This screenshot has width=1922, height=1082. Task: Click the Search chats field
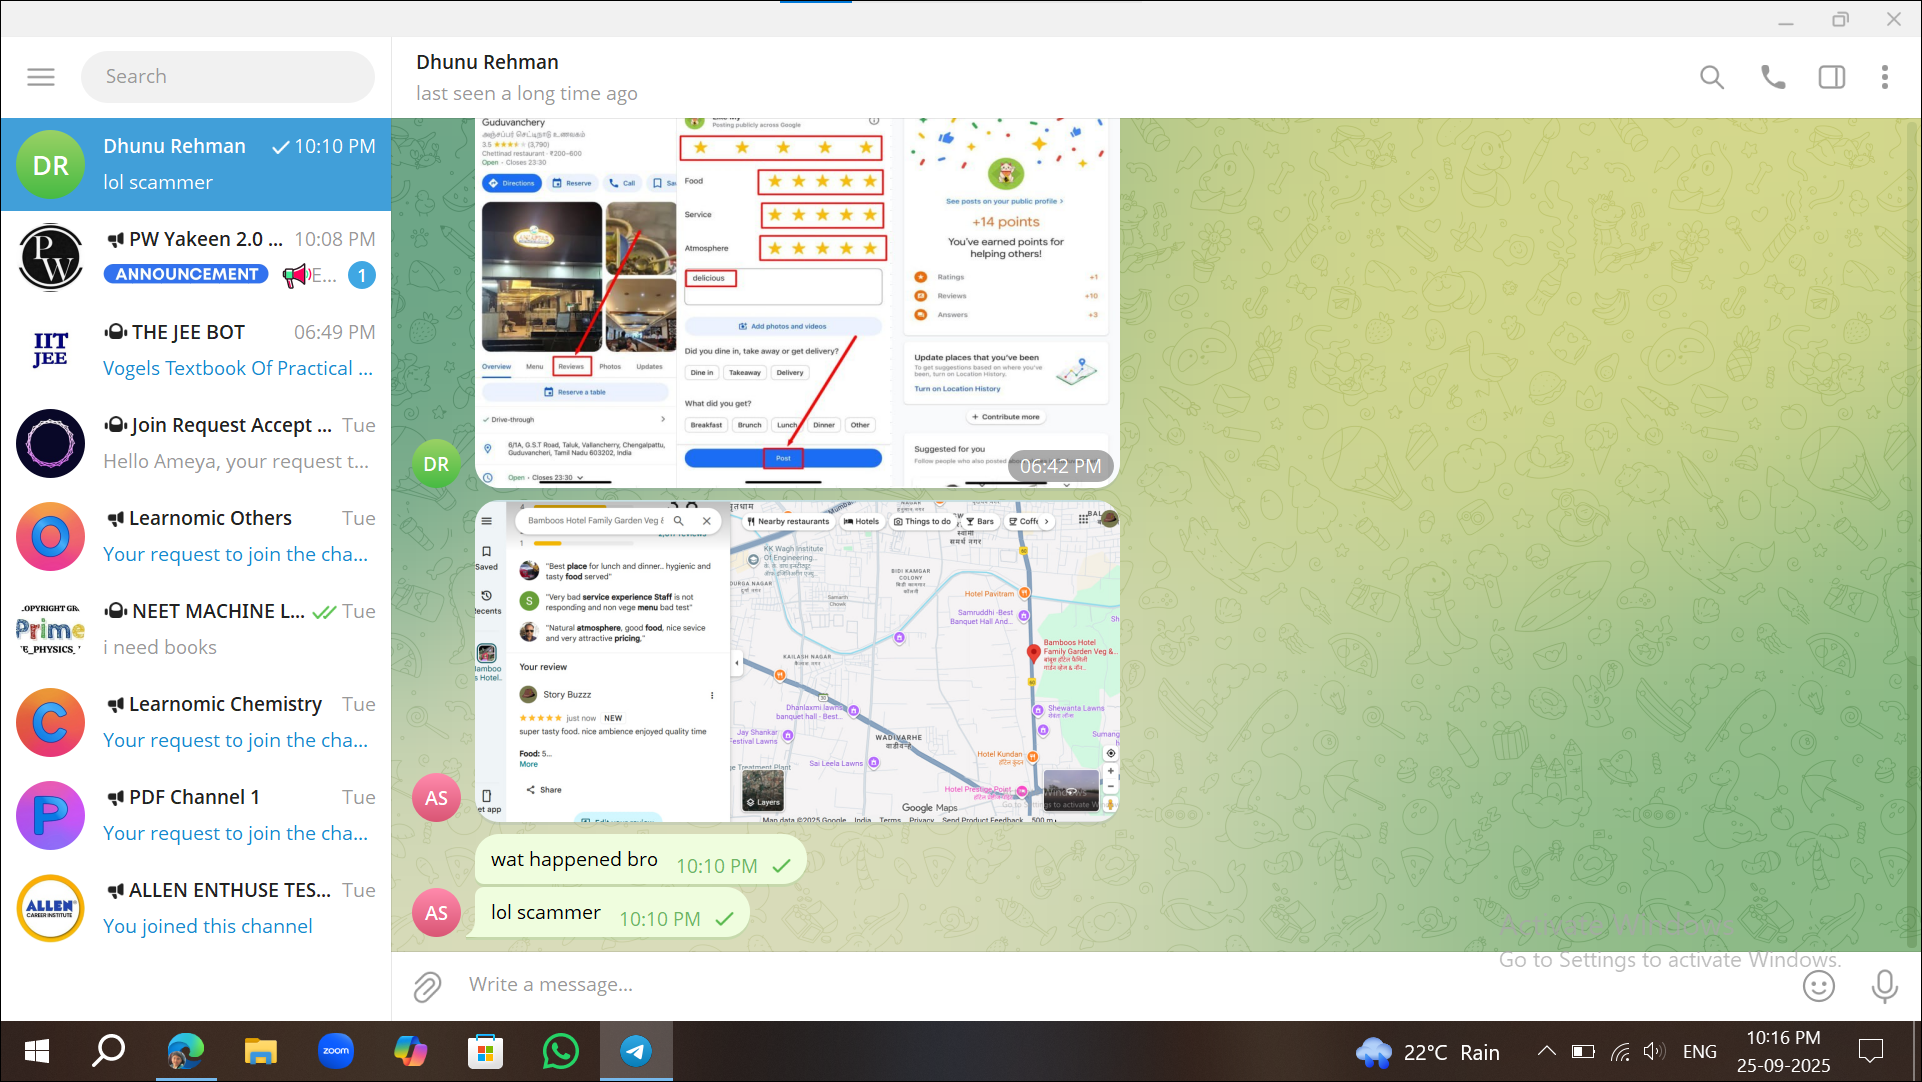coord(228,77)
